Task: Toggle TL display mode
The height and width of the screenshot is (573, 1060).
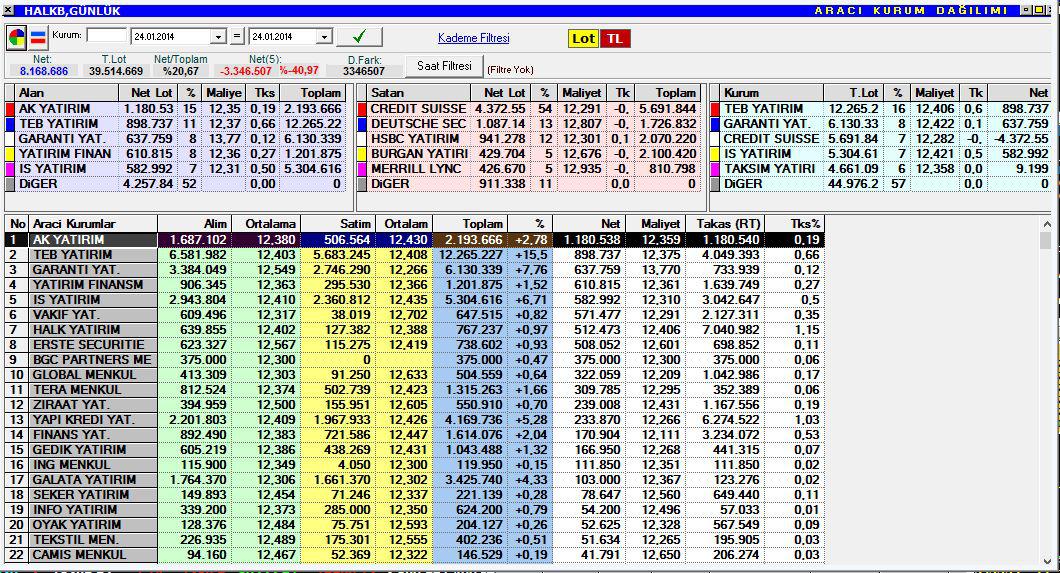Action: pyautogui.click(x=615, y=39)
